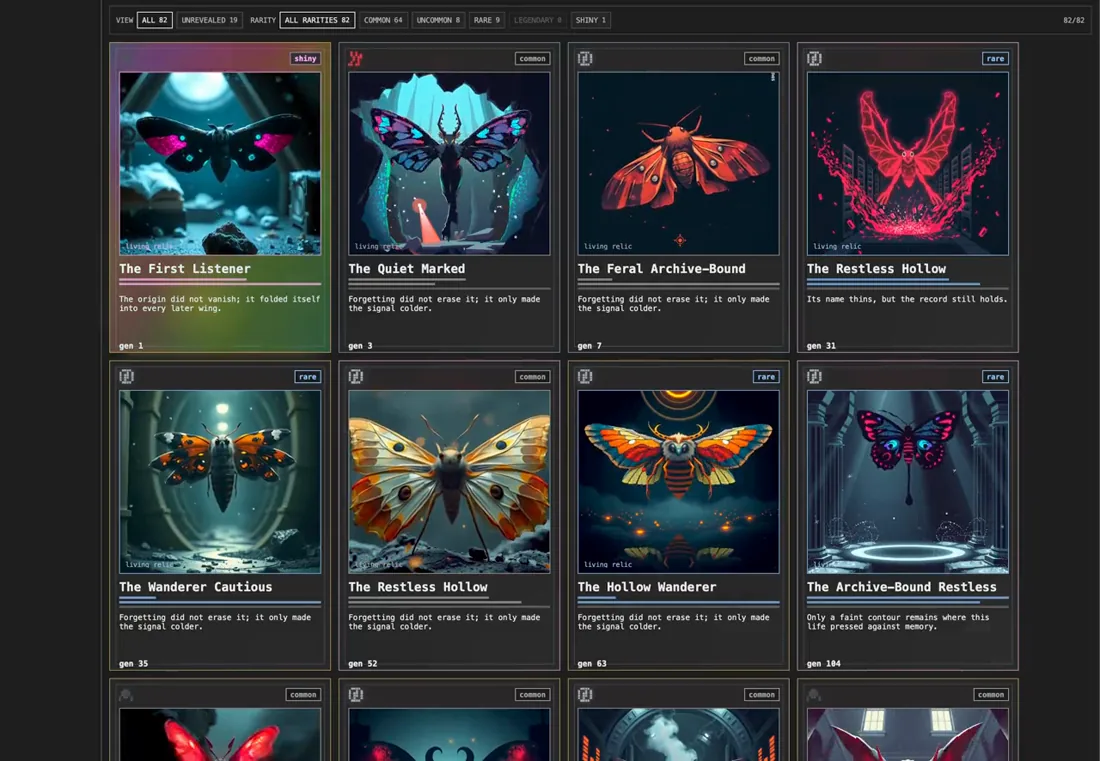
Task: Click the blue bar under The Archive-Bound Restless
Action: click(x=908, y=600)
